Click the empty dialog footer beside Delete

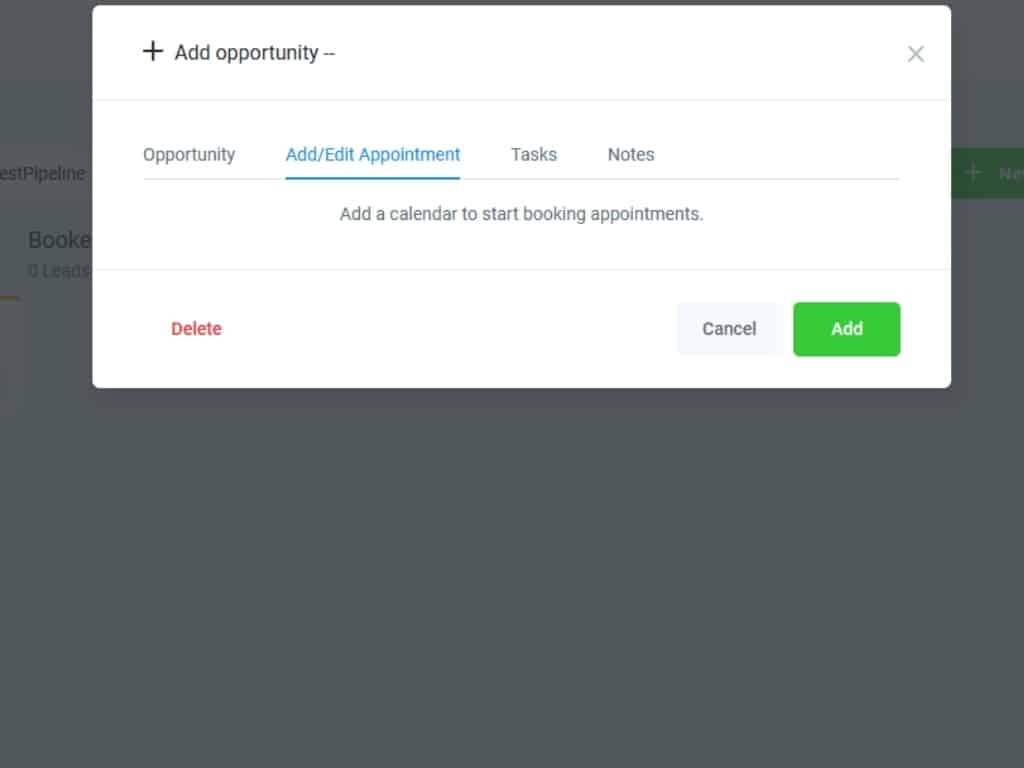coord(450,329)
